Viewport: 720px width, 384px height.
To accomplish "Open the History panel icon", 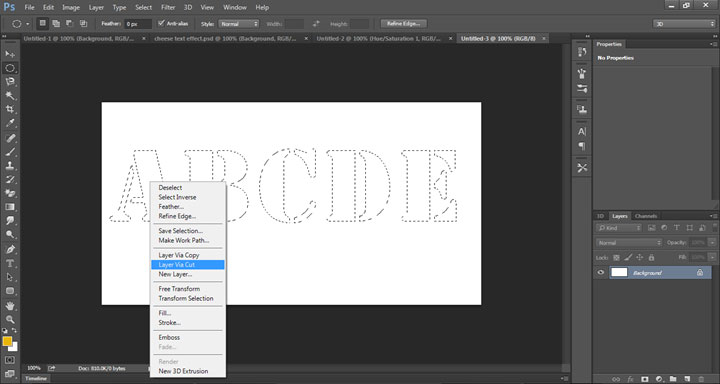I will 582,52.
